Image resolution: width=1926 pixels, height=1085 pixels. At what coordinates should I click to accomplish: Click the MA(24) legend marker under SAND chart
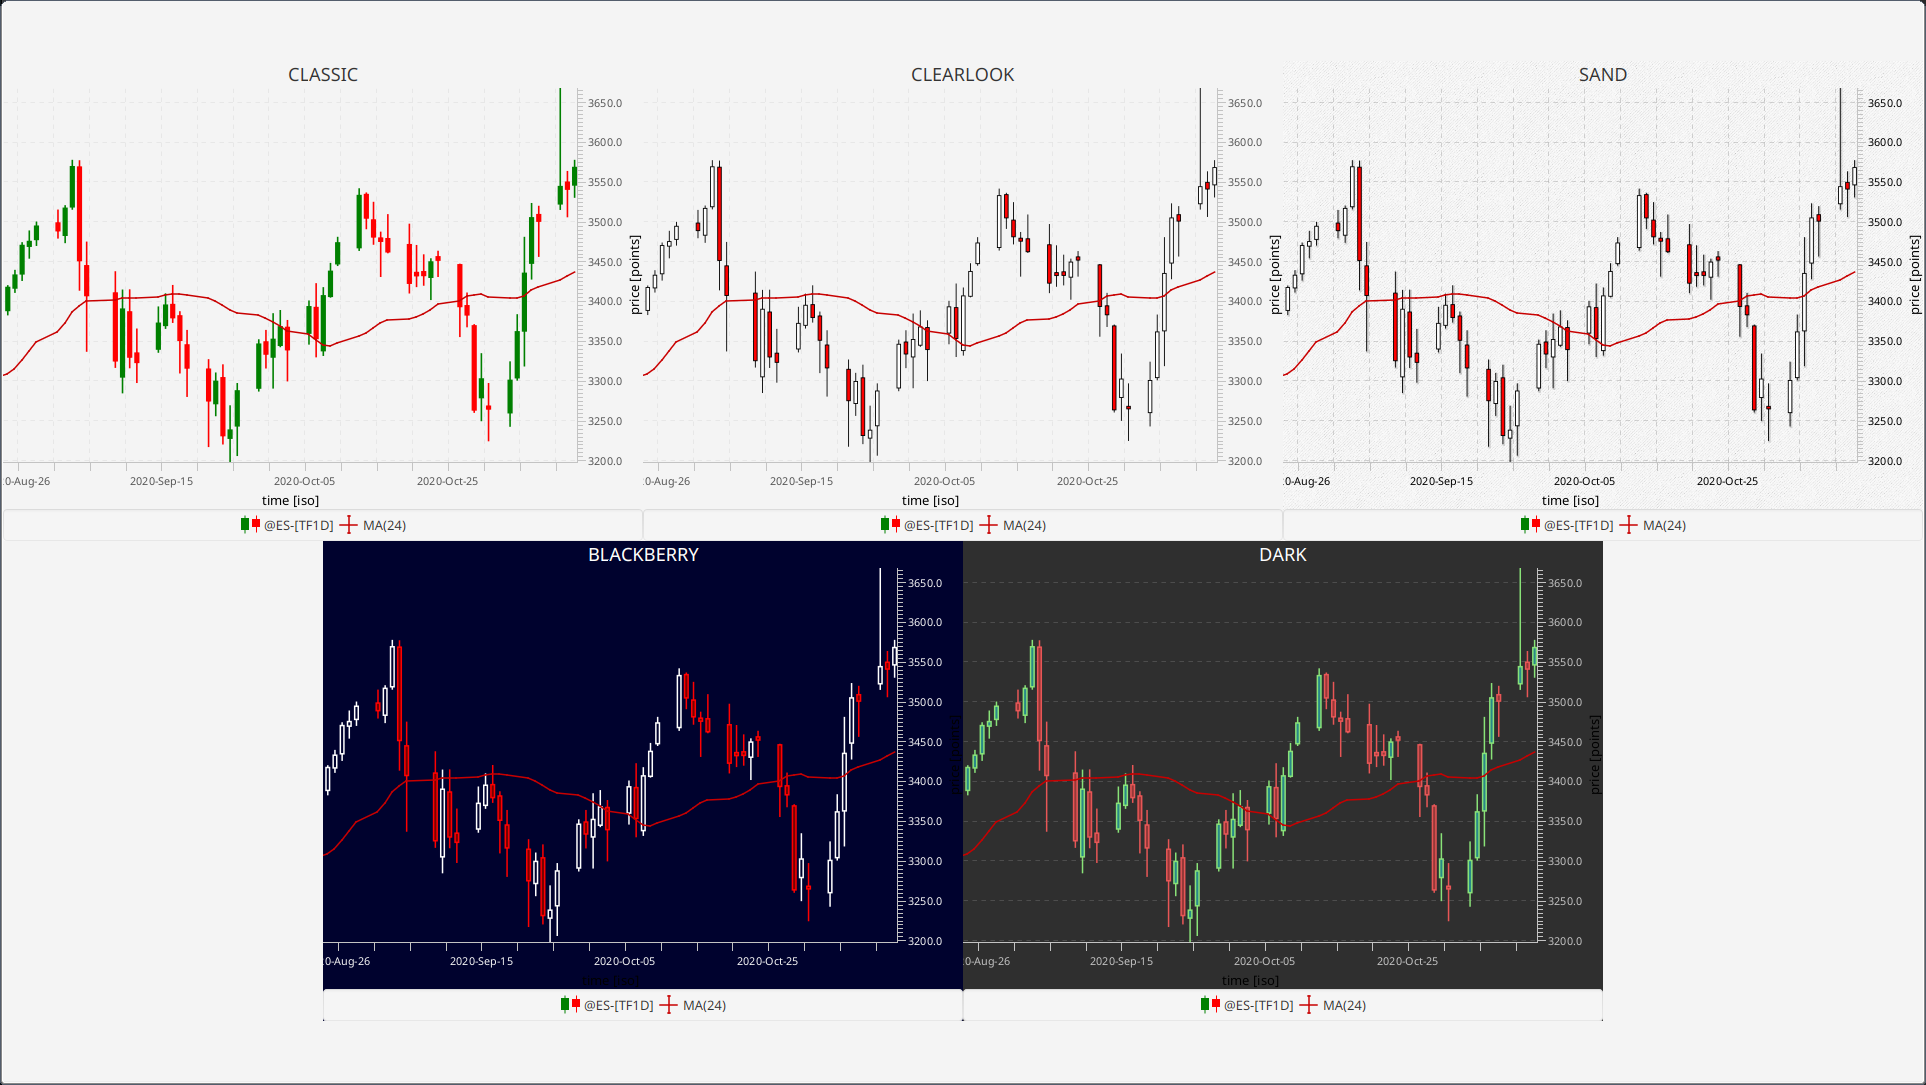[1628, 525]
